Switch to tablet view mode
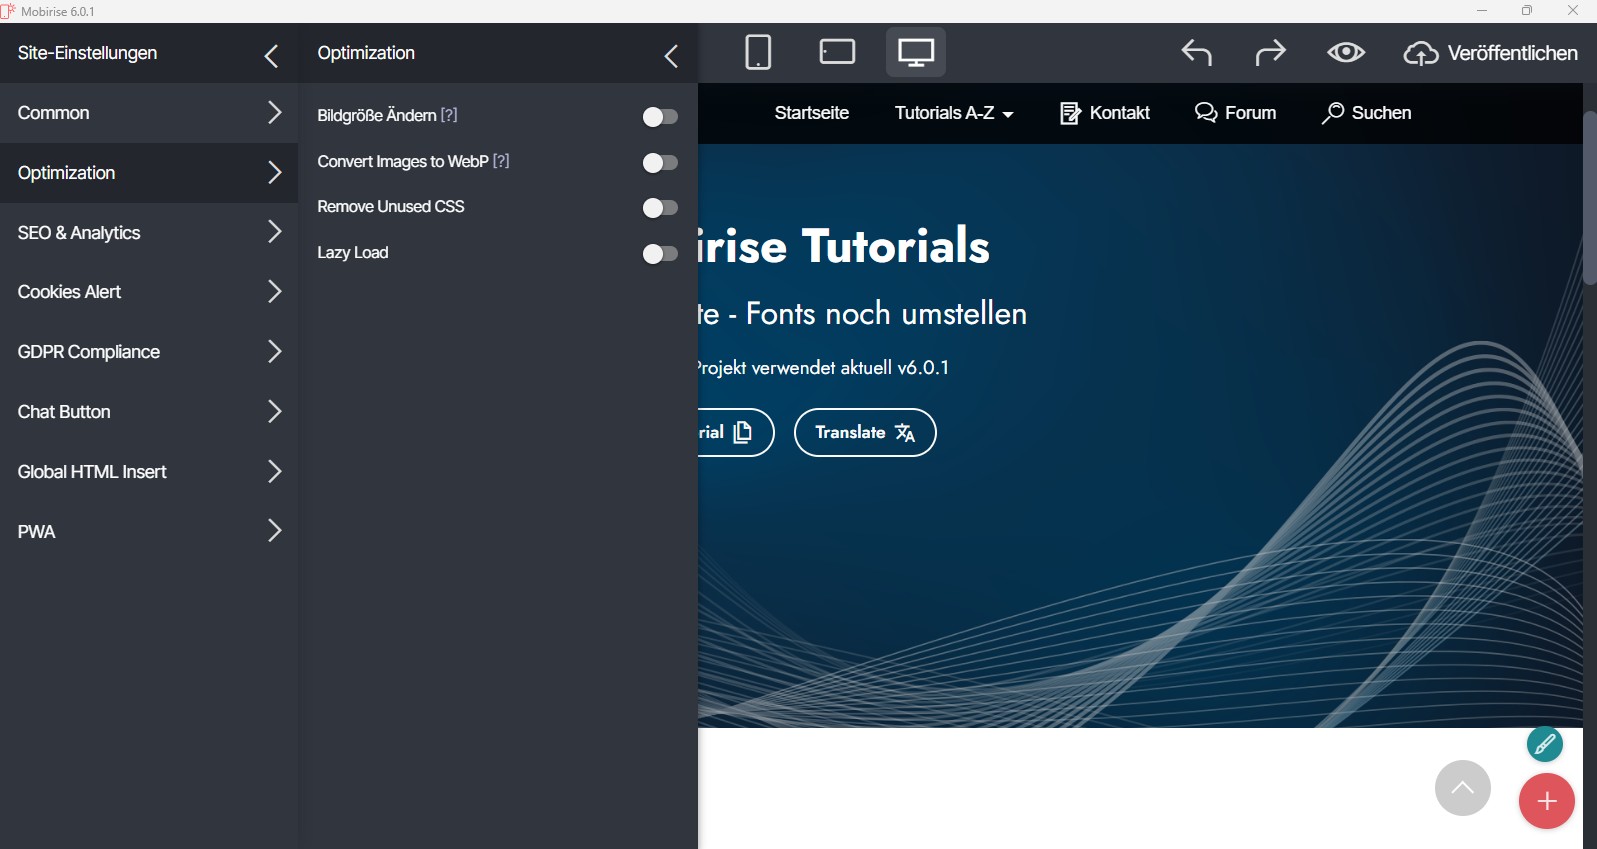The image size is (1597, 849). (x=836, y=52)
